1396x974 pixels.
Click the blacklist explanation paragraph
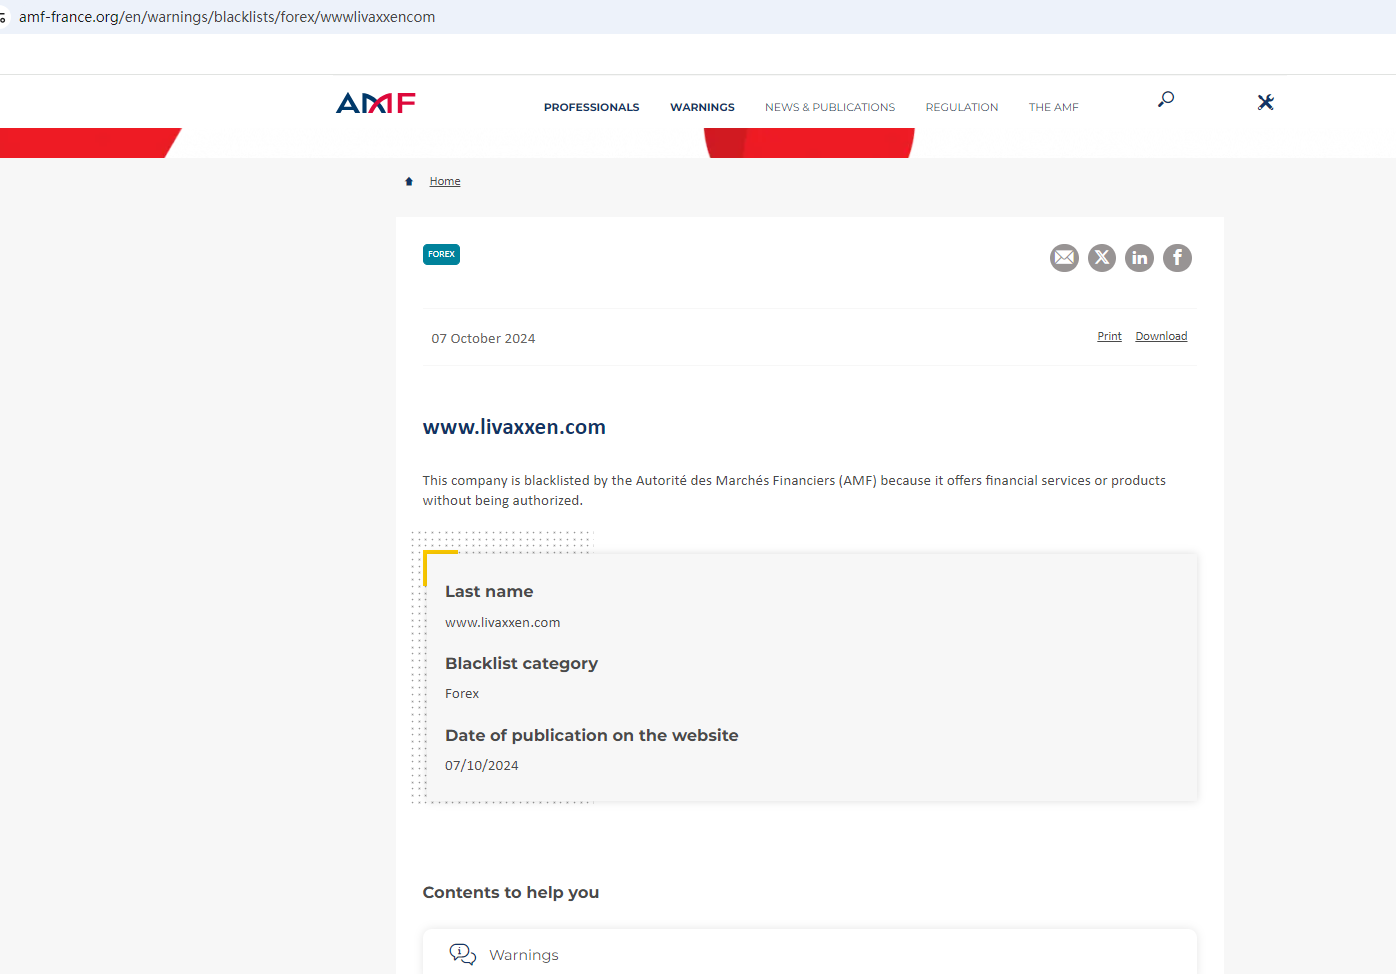click(x=794, y=490)
